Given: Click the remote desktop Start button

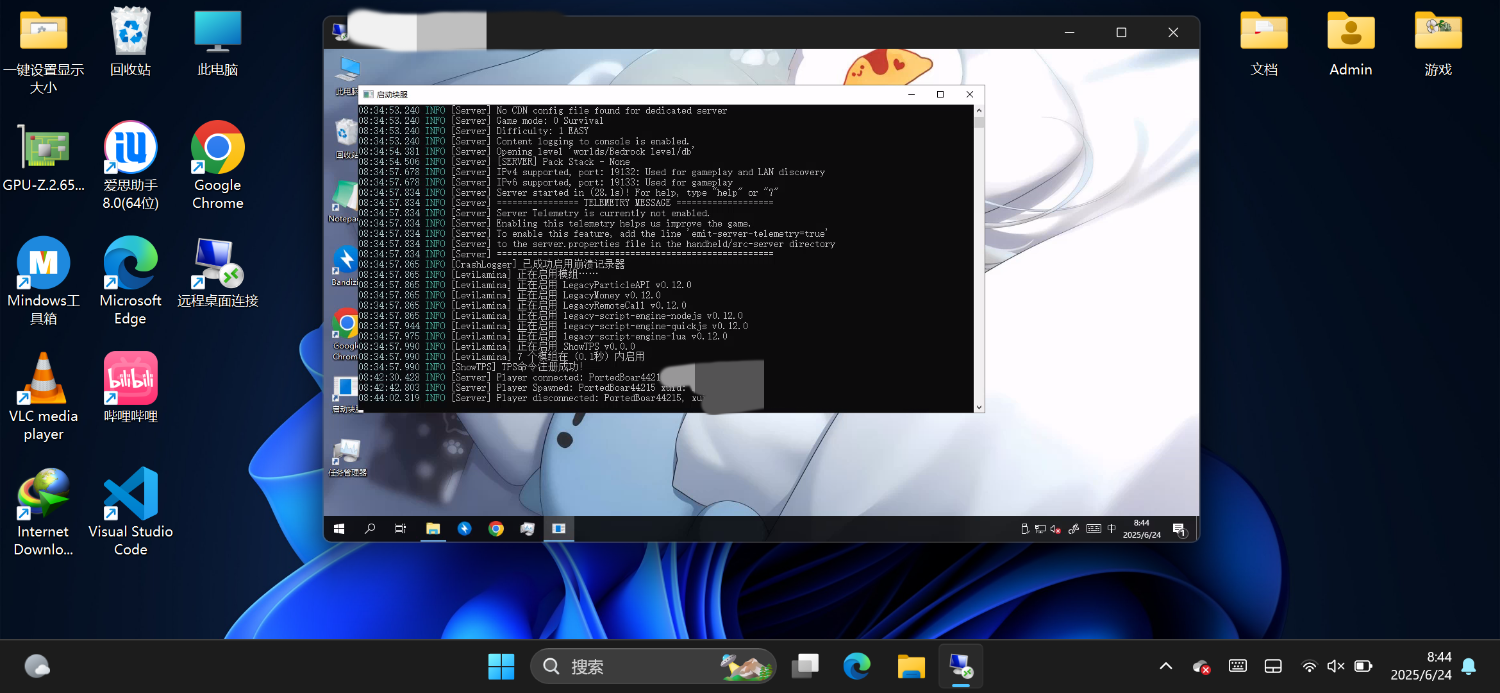Looking at the screenshot, I should pyautogui.click(x=339, y=529).
